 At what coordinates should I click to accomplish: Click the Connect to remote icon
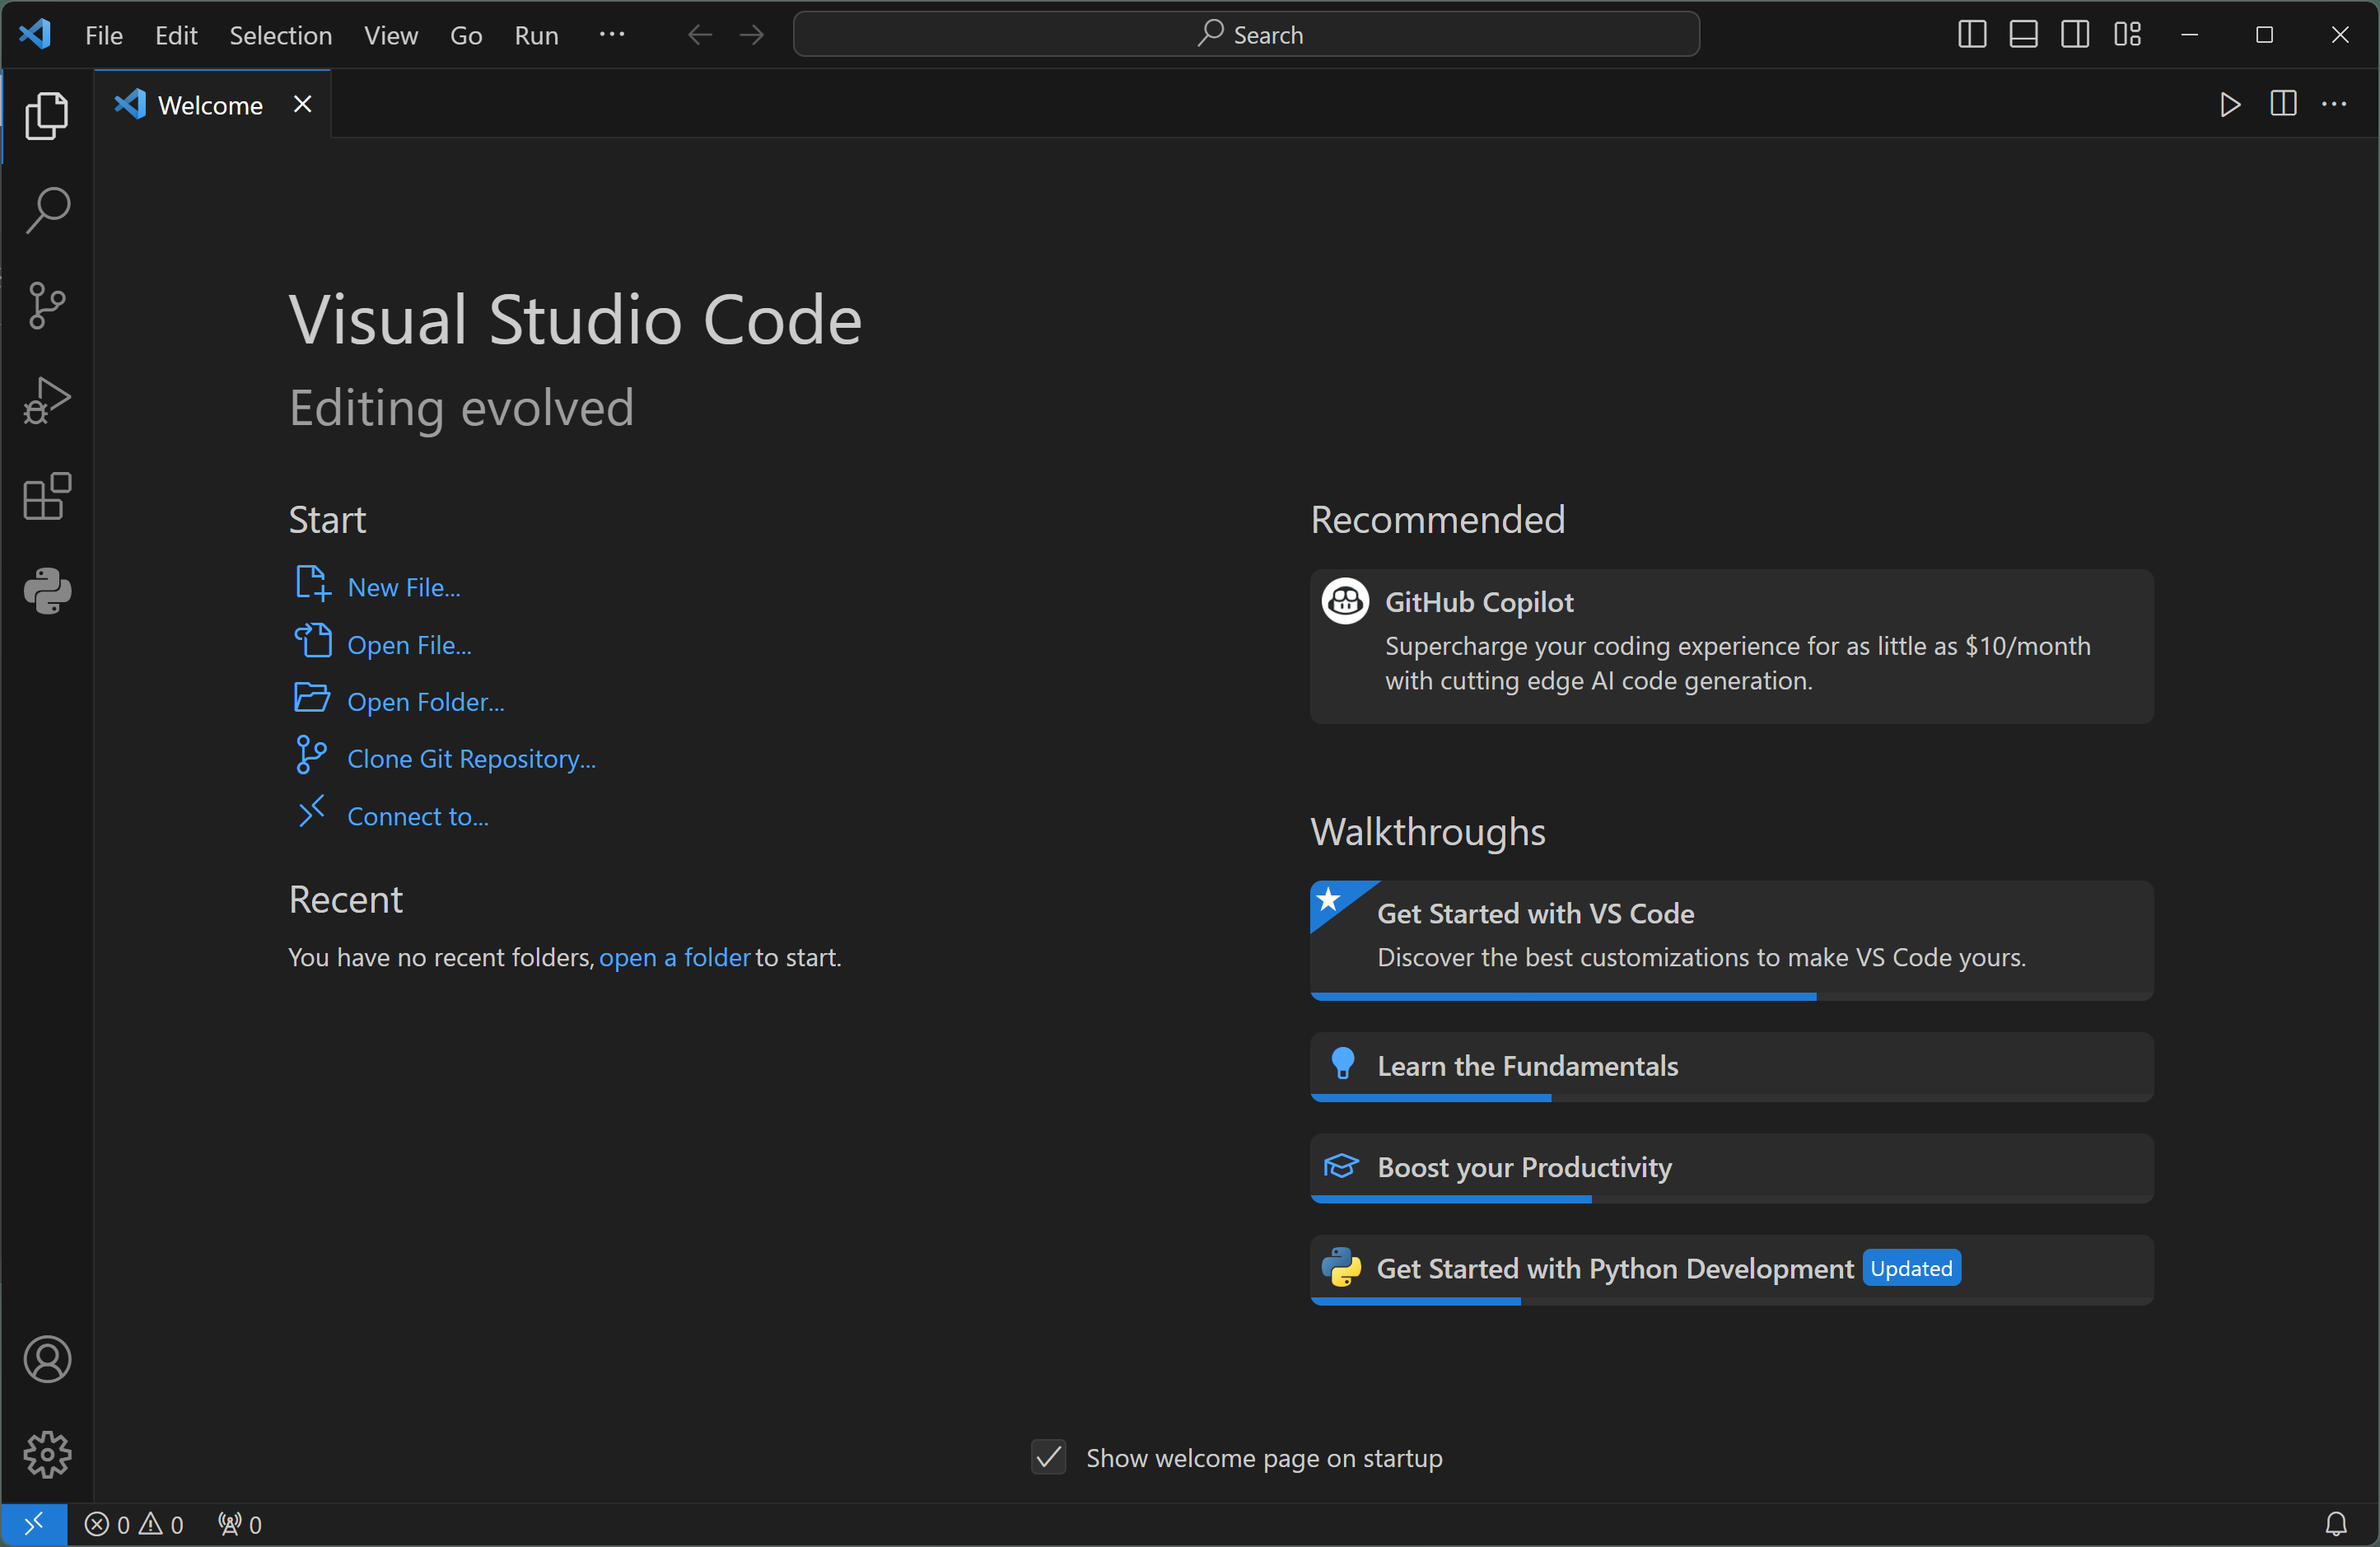[x=312, y=811]
